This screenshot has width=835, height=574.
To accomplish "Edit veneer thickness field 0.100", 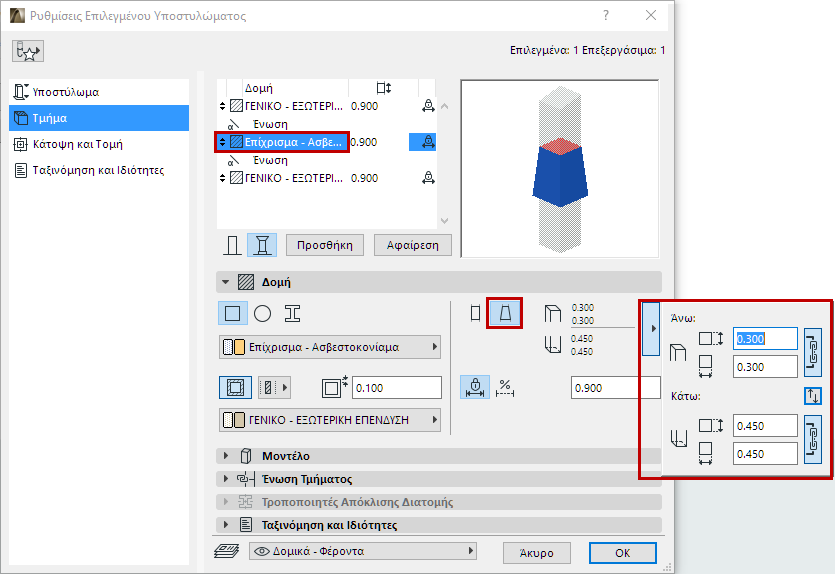I will point(397,388).
